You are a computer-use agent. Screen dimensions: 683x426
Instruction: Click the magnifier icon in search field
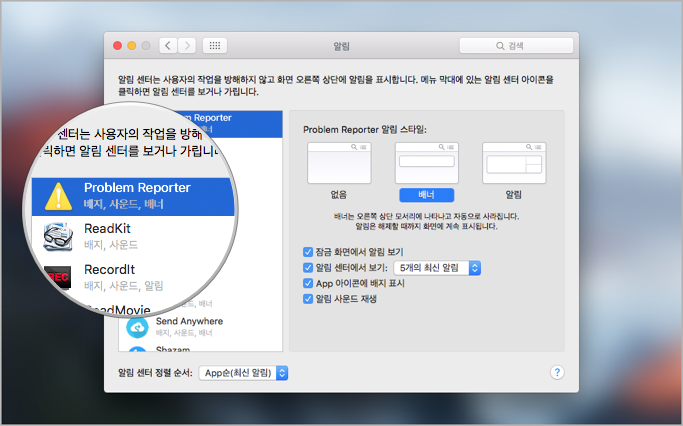500,46
